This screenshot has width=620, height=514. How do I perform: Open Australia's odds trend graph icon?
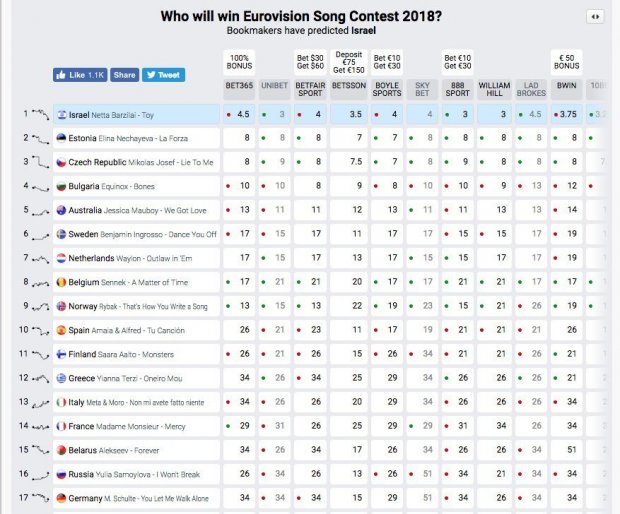(41, 210)
